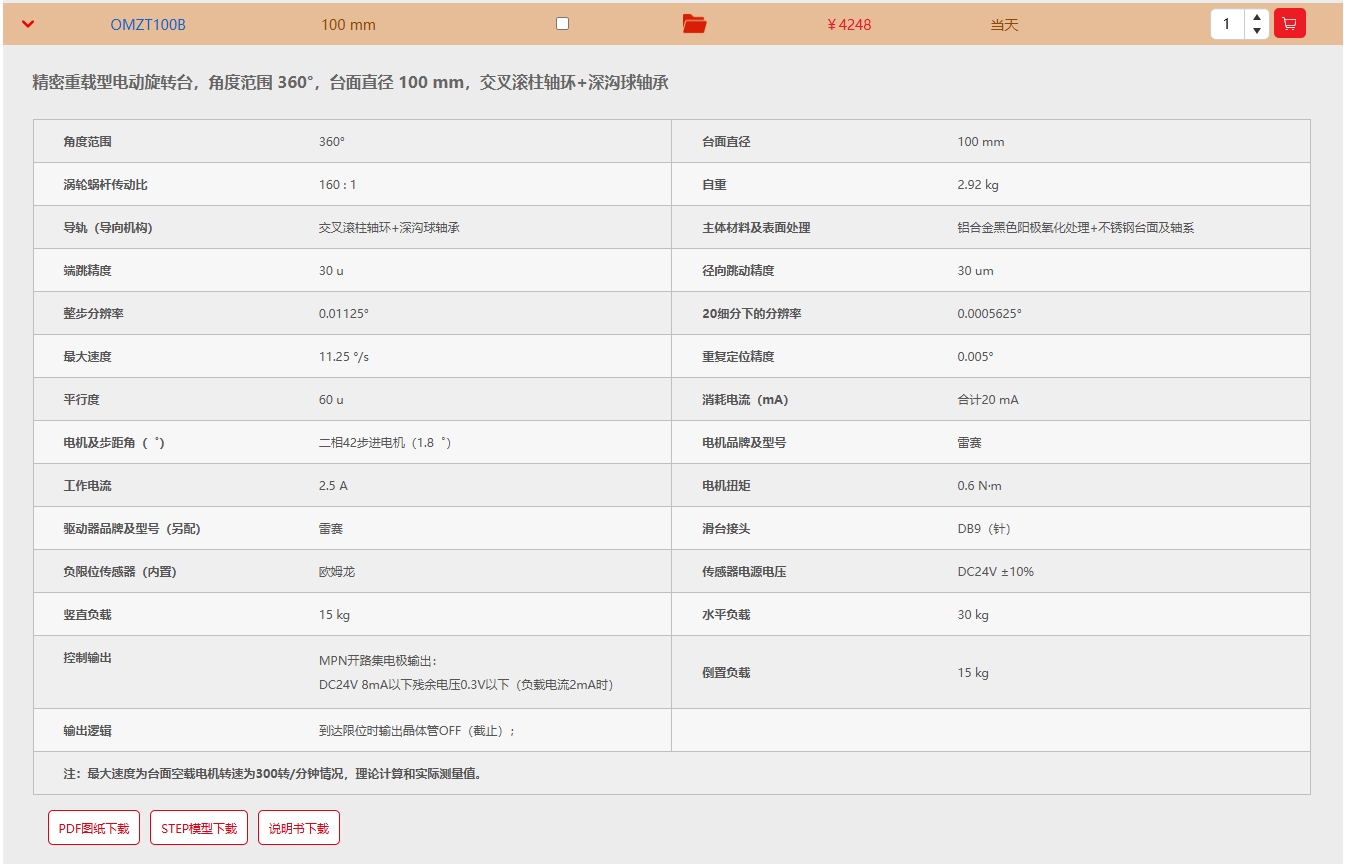This screenshot has height=864, width=1349.
Task: Click the 当天 delivery time text
Action: (1004, 25)
